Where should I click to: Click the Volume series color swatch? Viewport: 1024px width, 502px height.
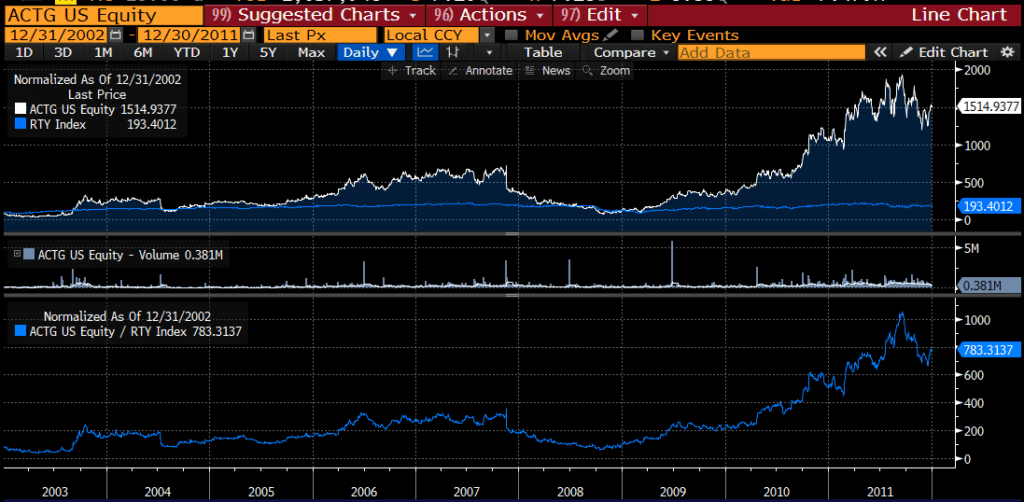[x=29, y=255]
